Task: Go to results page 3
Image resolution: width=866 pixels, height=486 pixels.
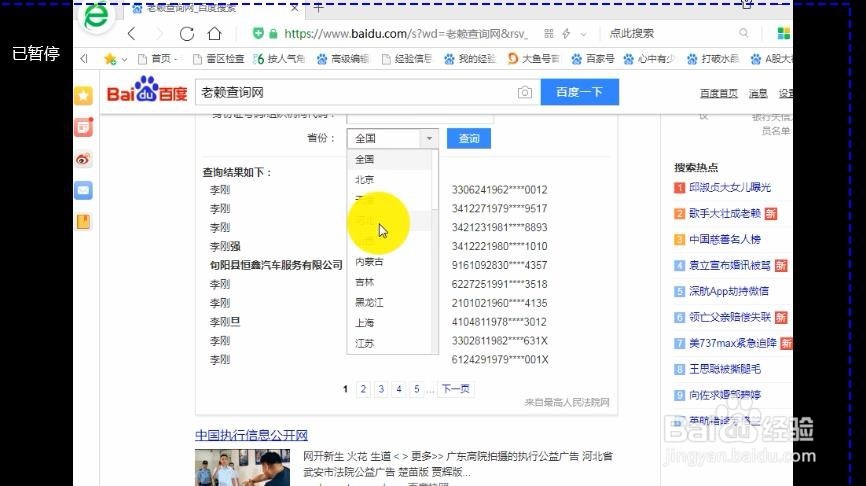Action: 381,389
